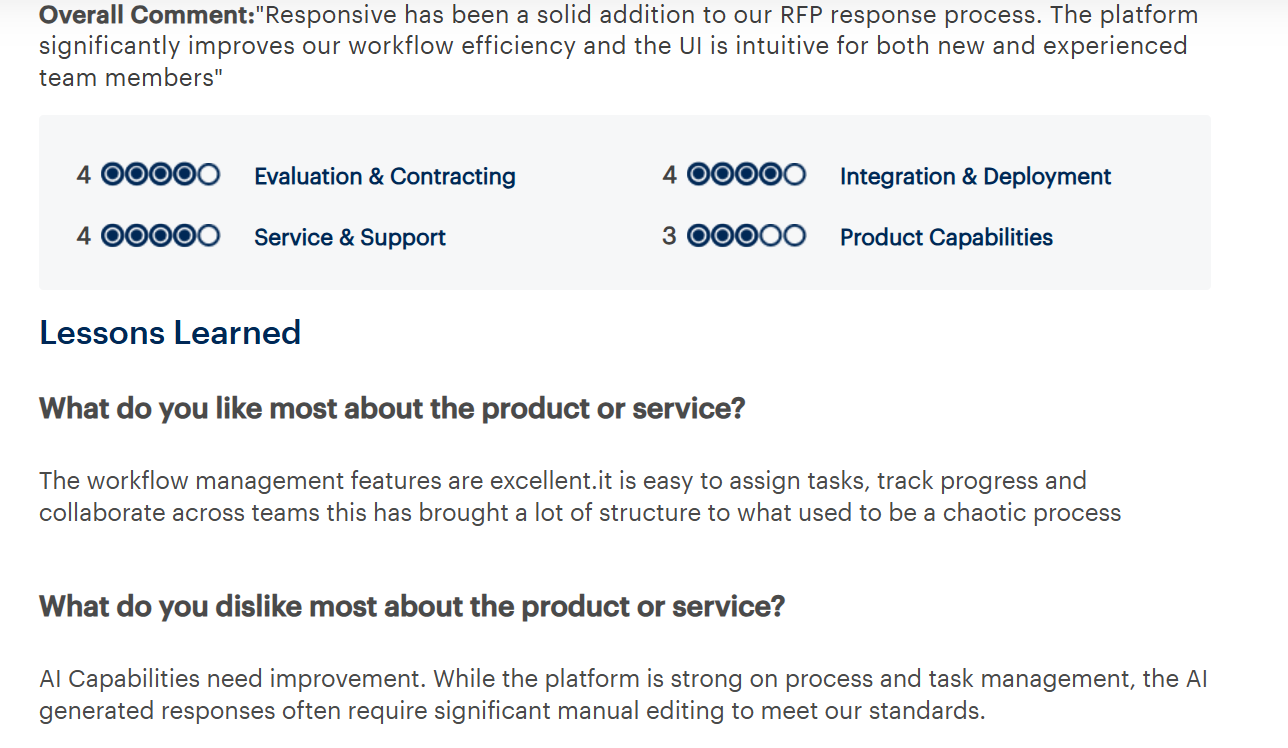Image resolution: width=1288 pixels, height=748 pixels.
Task: Click the fourth empty circle of Product Capabilities rating
Action: tap(771, 236)
